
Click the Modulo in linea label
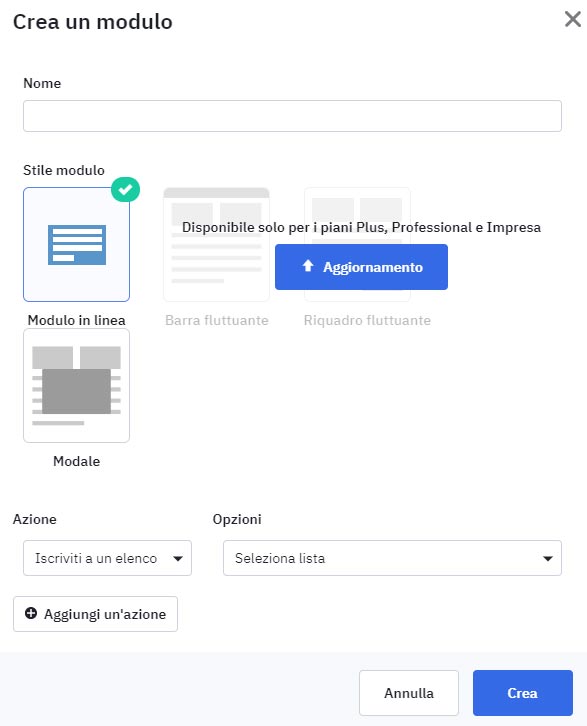[x=76, y=320]
